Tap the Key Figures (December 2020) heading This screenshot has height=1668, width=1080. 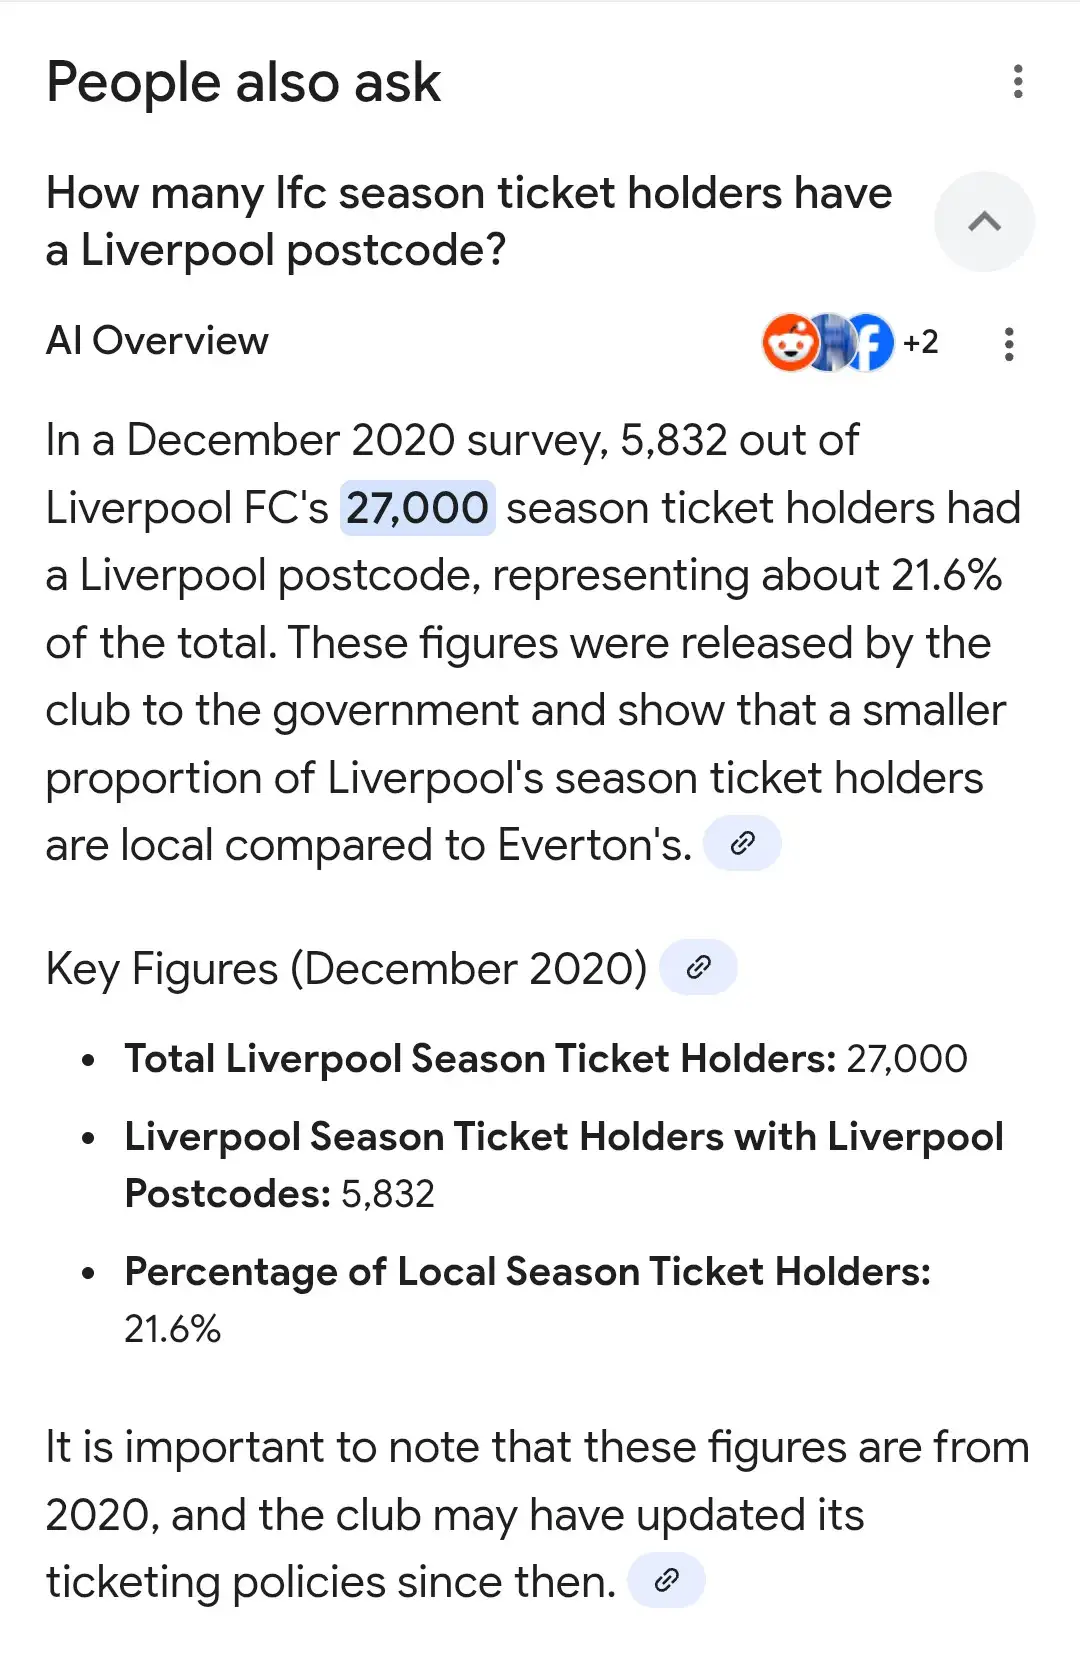pos(346,968)
